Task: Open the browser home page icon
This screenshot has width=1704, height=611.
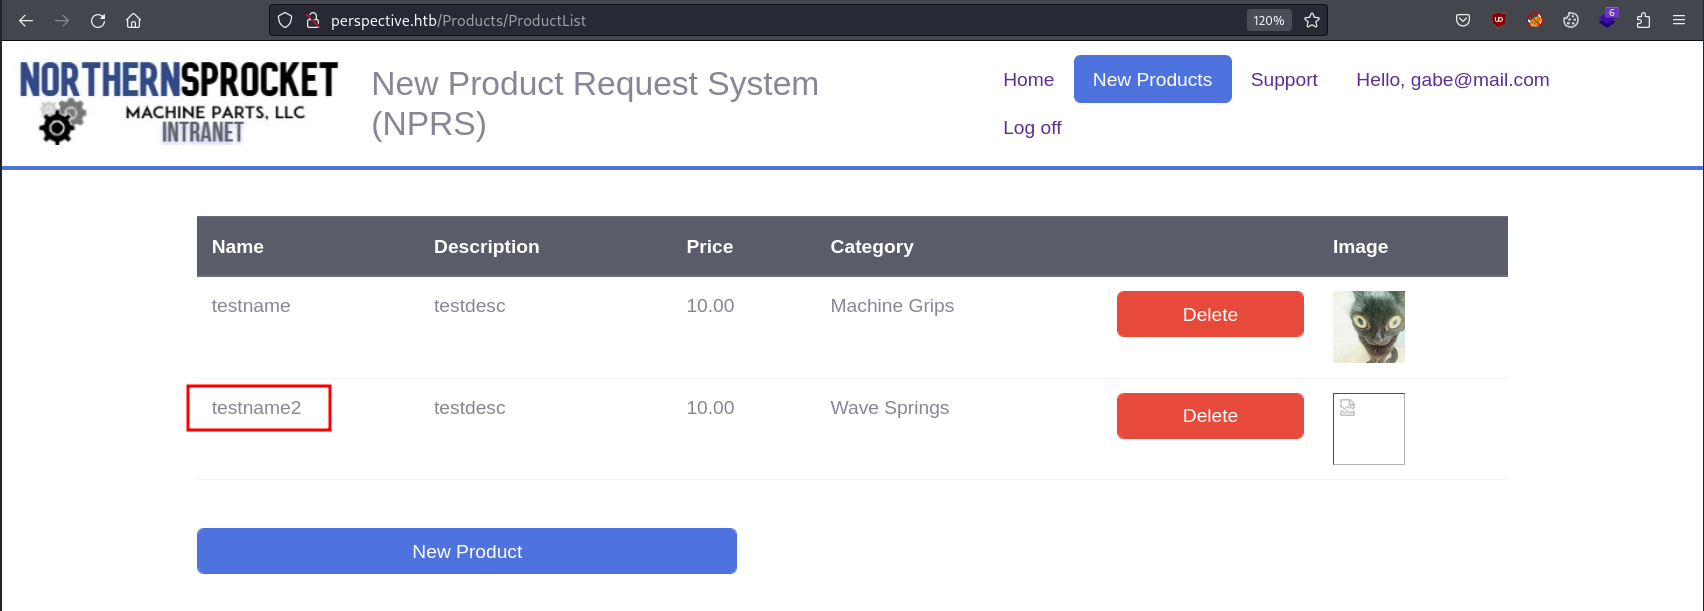Action: coord(134,20)
